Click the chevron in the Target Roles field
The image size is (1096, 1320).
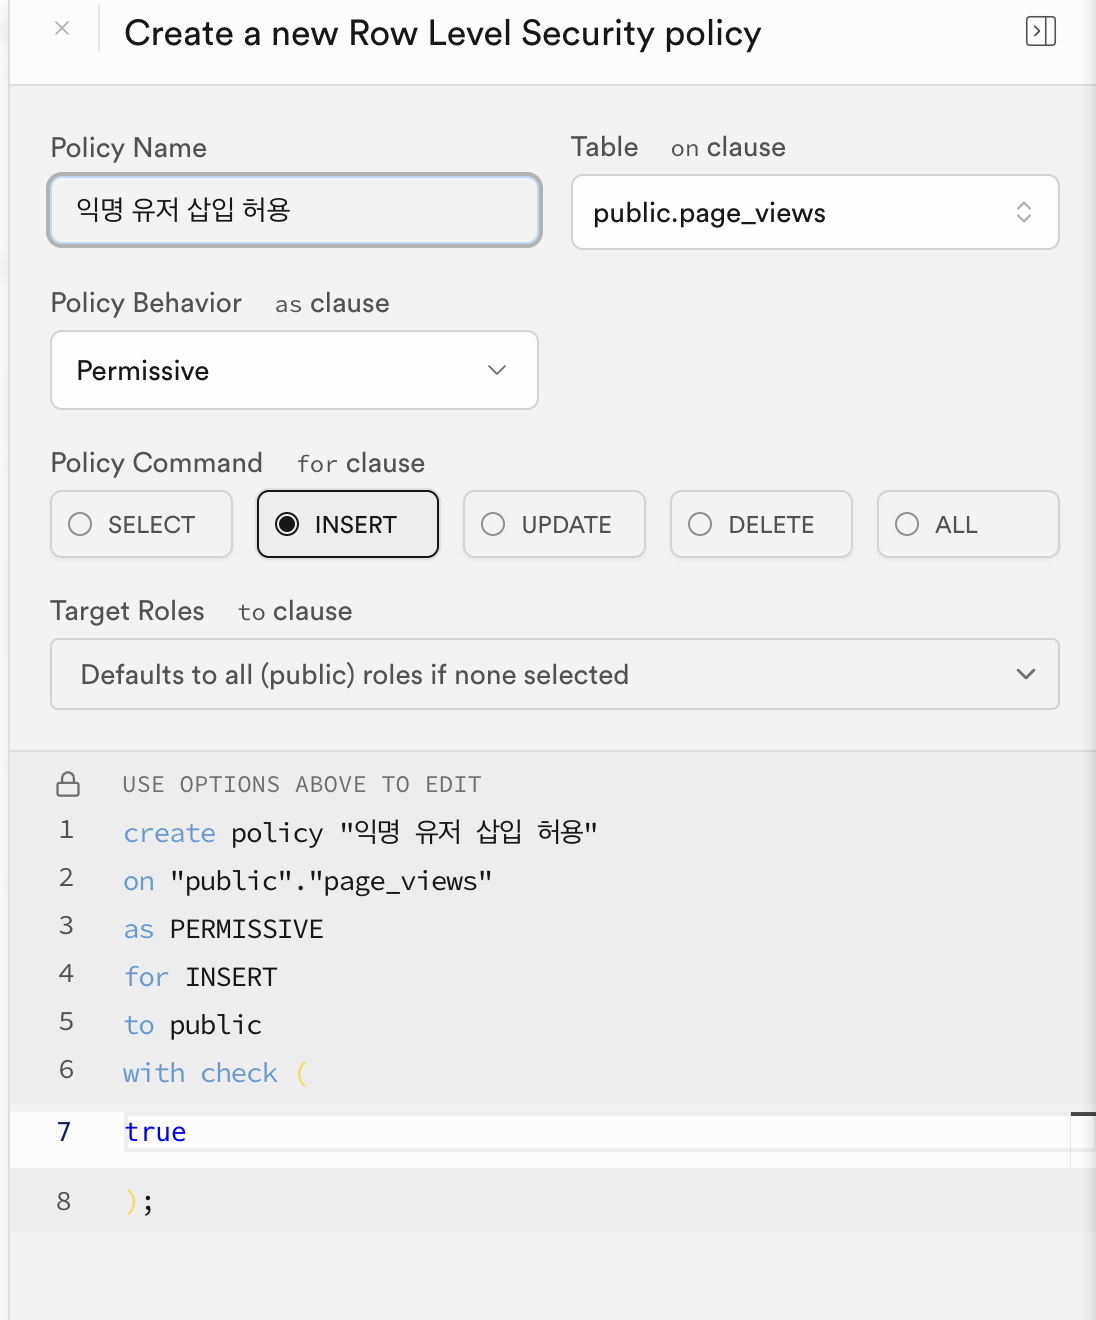pyautogui.click(x=1025, y=674)
